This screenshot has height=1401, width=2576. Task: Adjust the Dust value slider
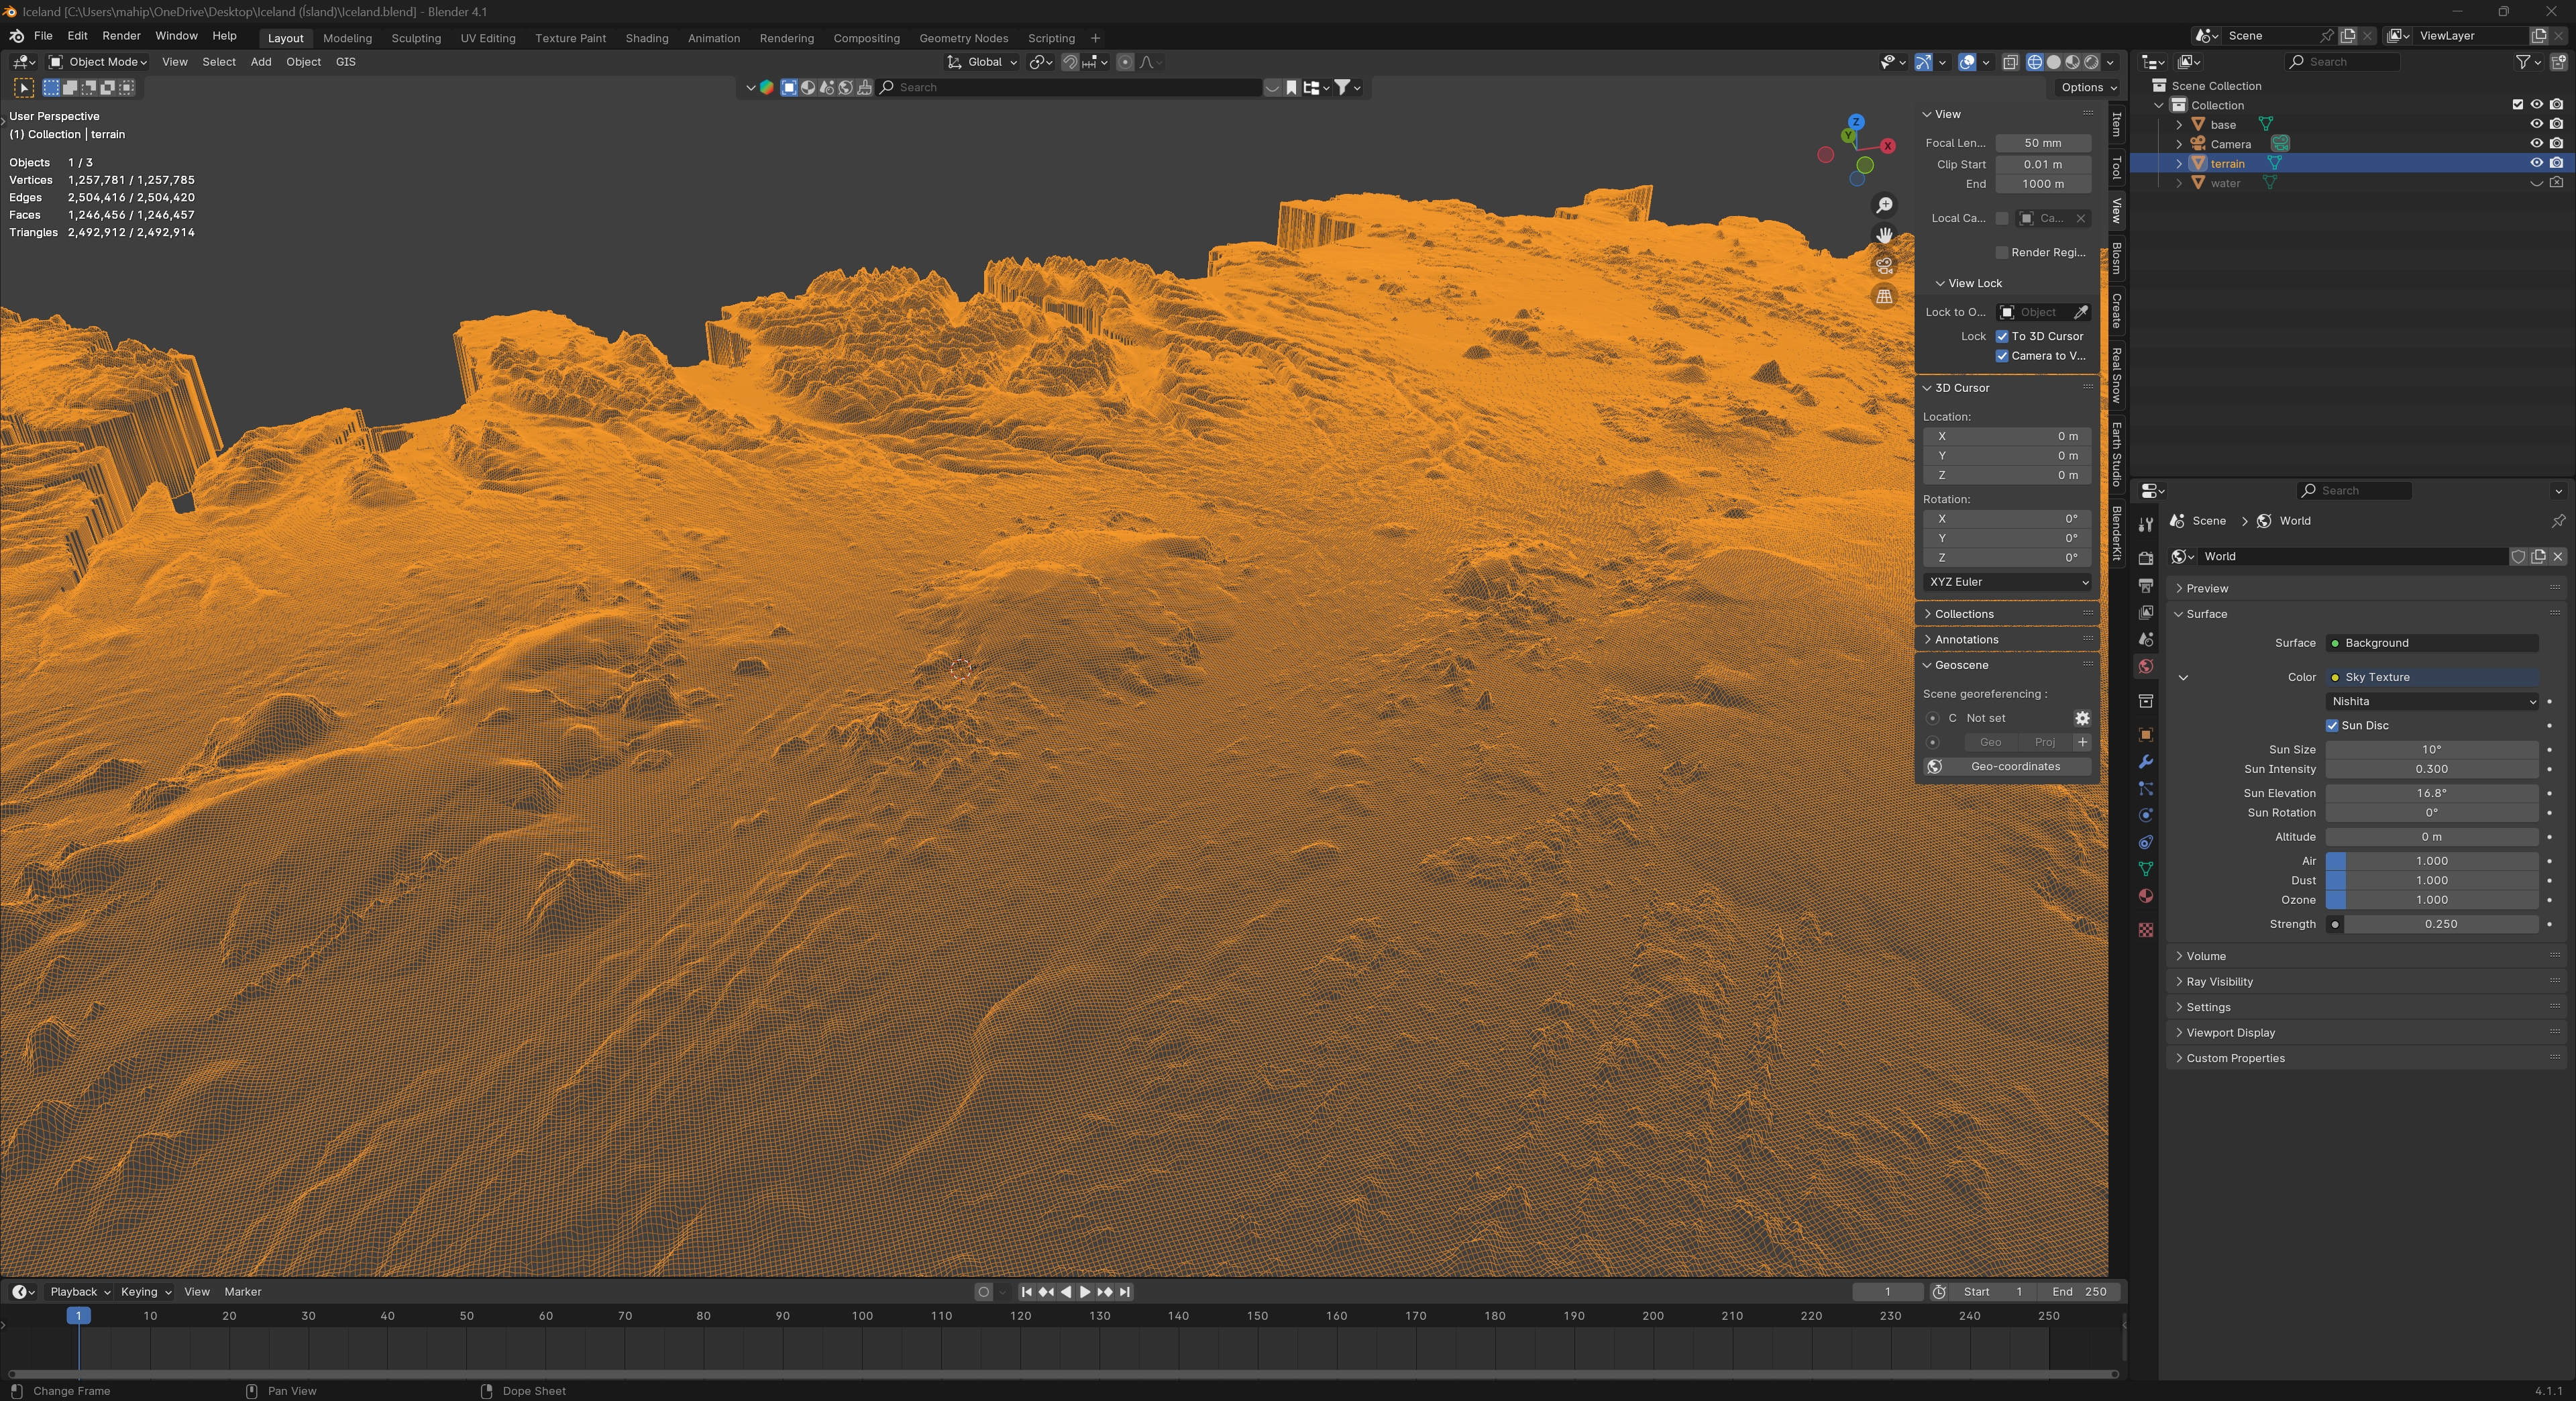(2431, 881)
